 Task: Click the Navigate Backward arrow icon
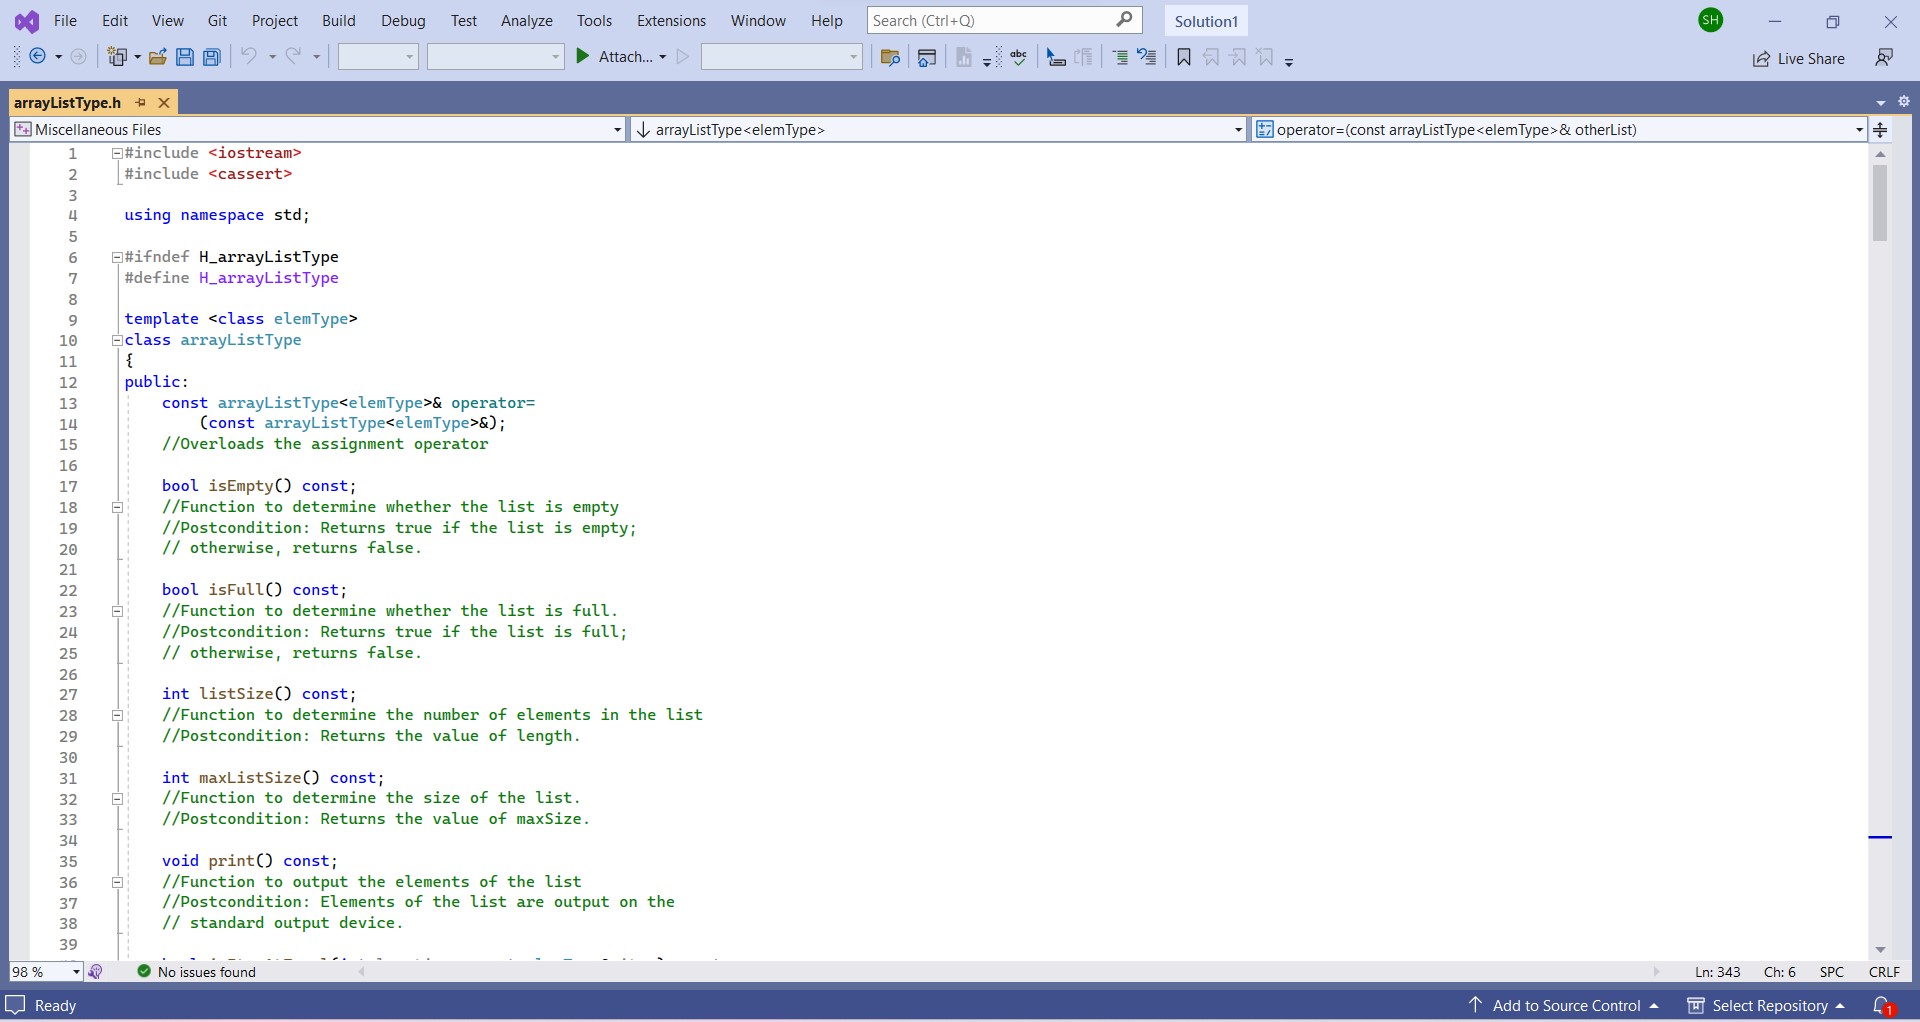tap(38, 57)
